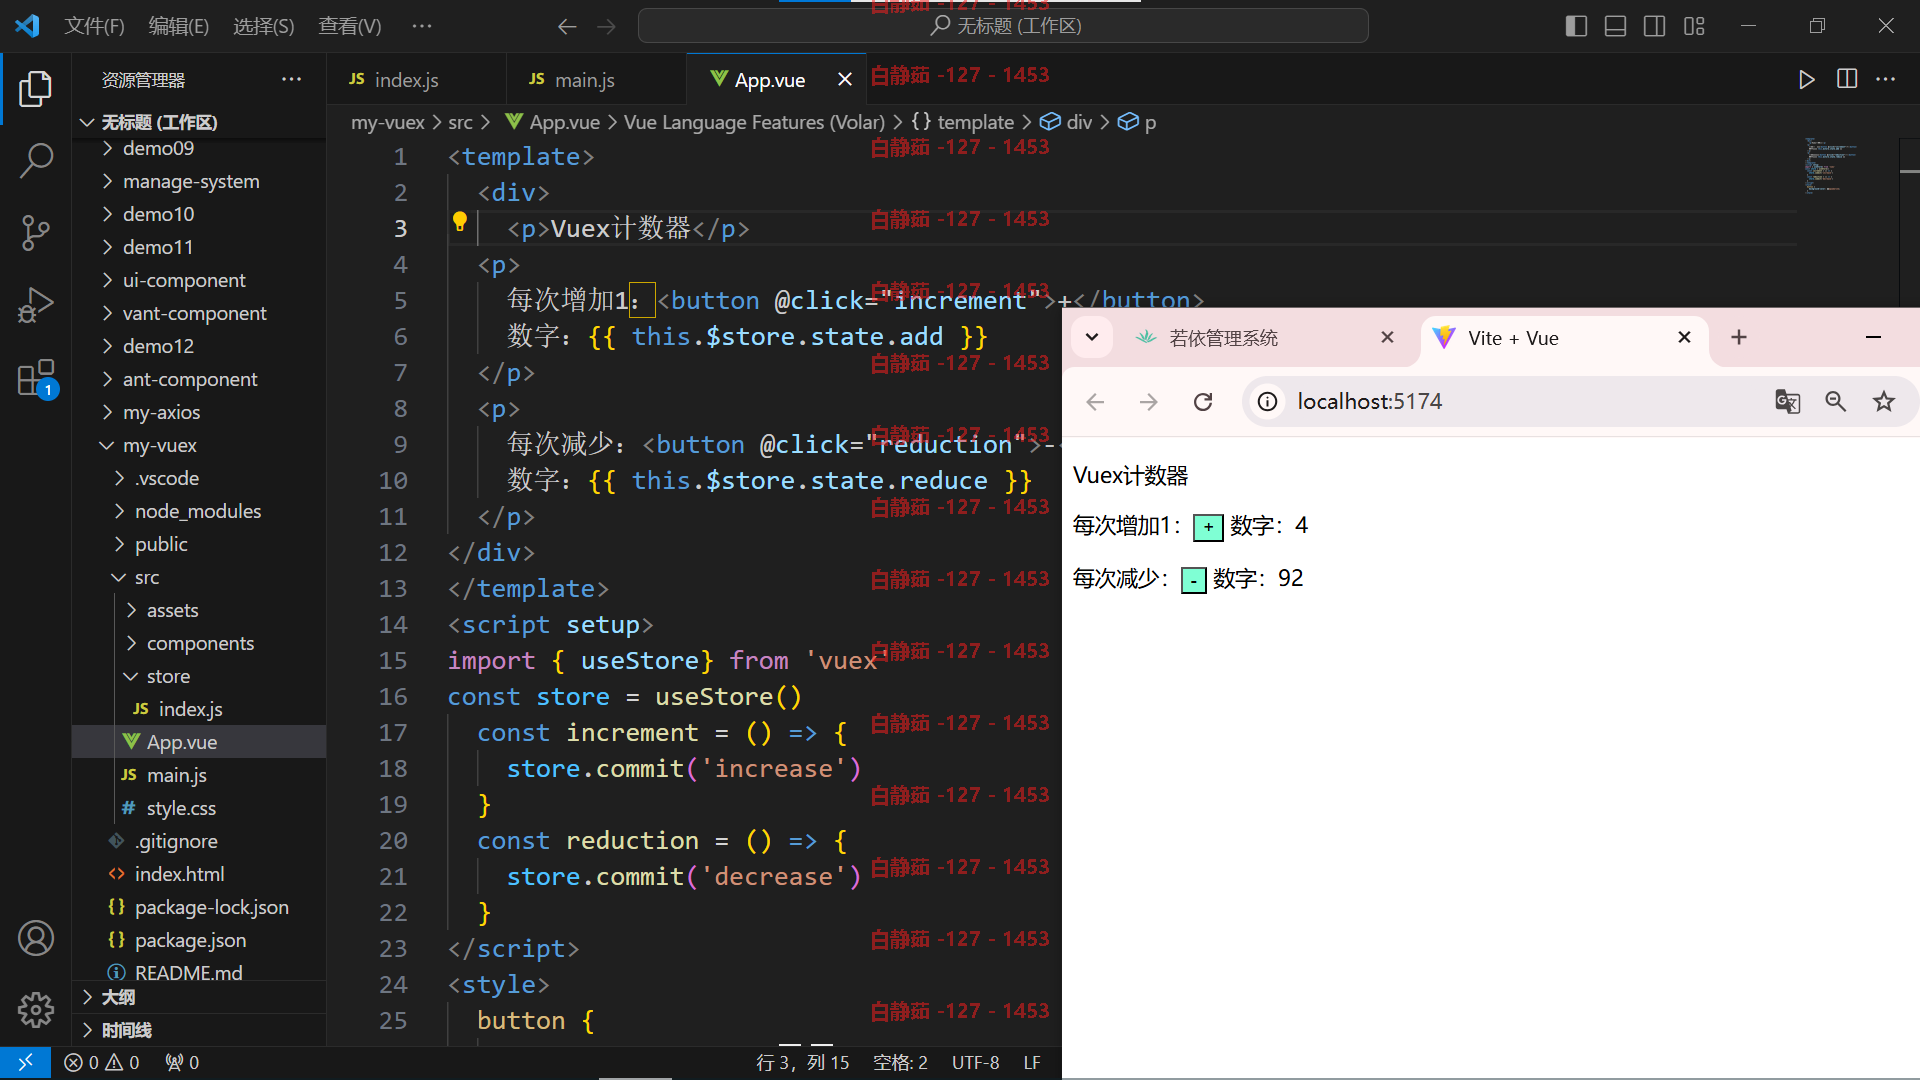Open the Manage gear icon
Viewport: 1920px width, 1080px height.
(36, 1010)
